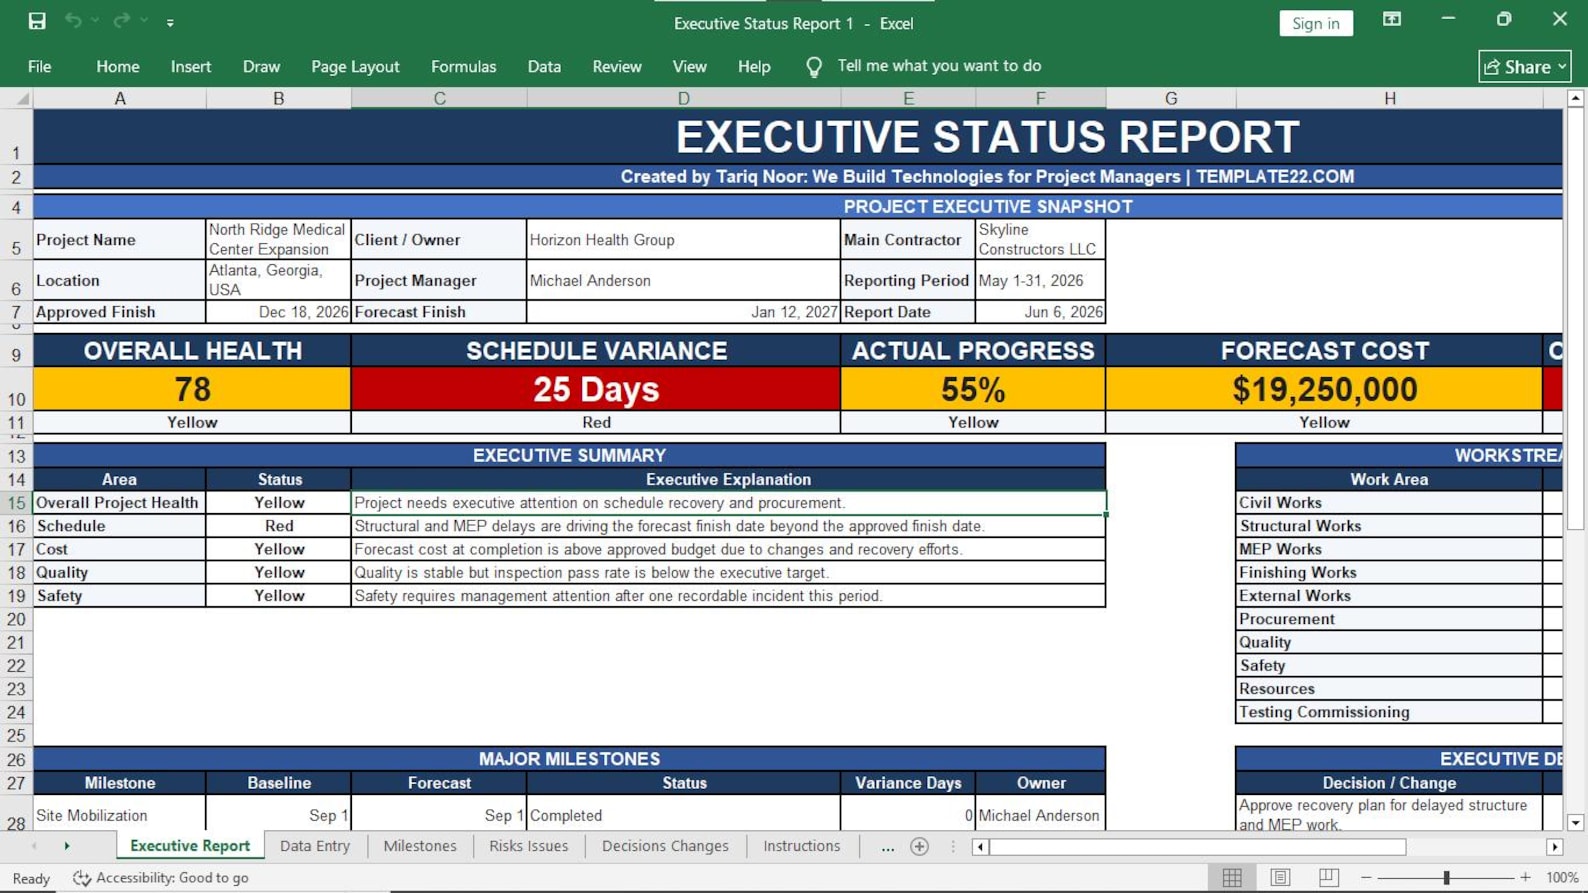The width and height of the screenshot is (1588, 893).
Task: Click vertical scrollbar down arrow
Action: pos(1576,822)
